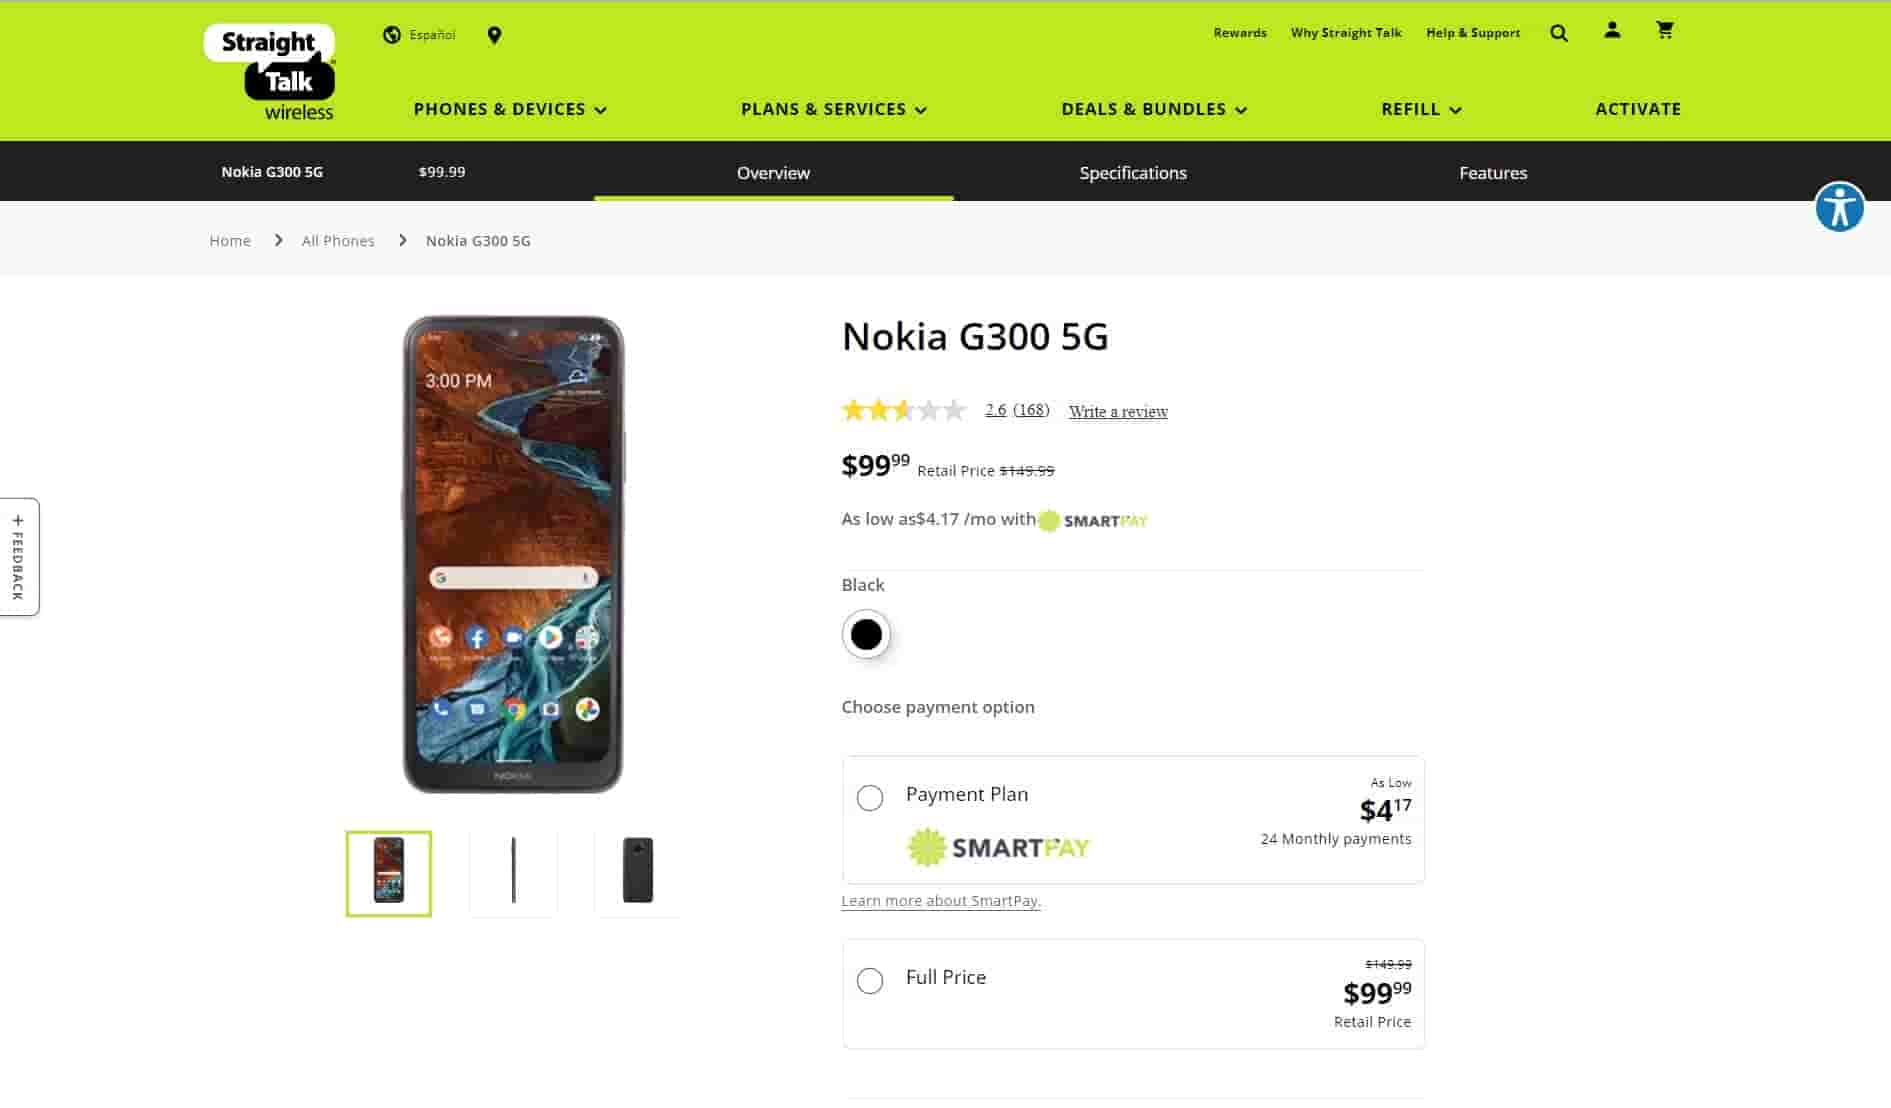Expand the Deals & Bundles menu

1153,109
